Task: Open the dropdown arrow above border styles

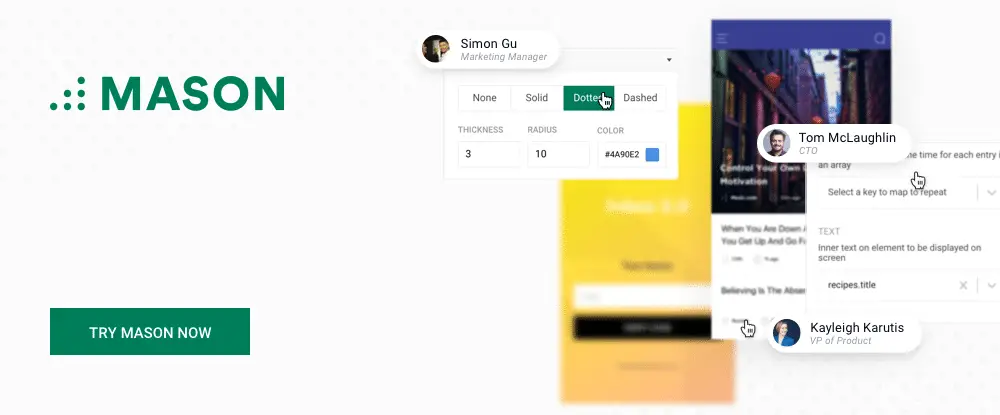Action: (x=669, y=60)
